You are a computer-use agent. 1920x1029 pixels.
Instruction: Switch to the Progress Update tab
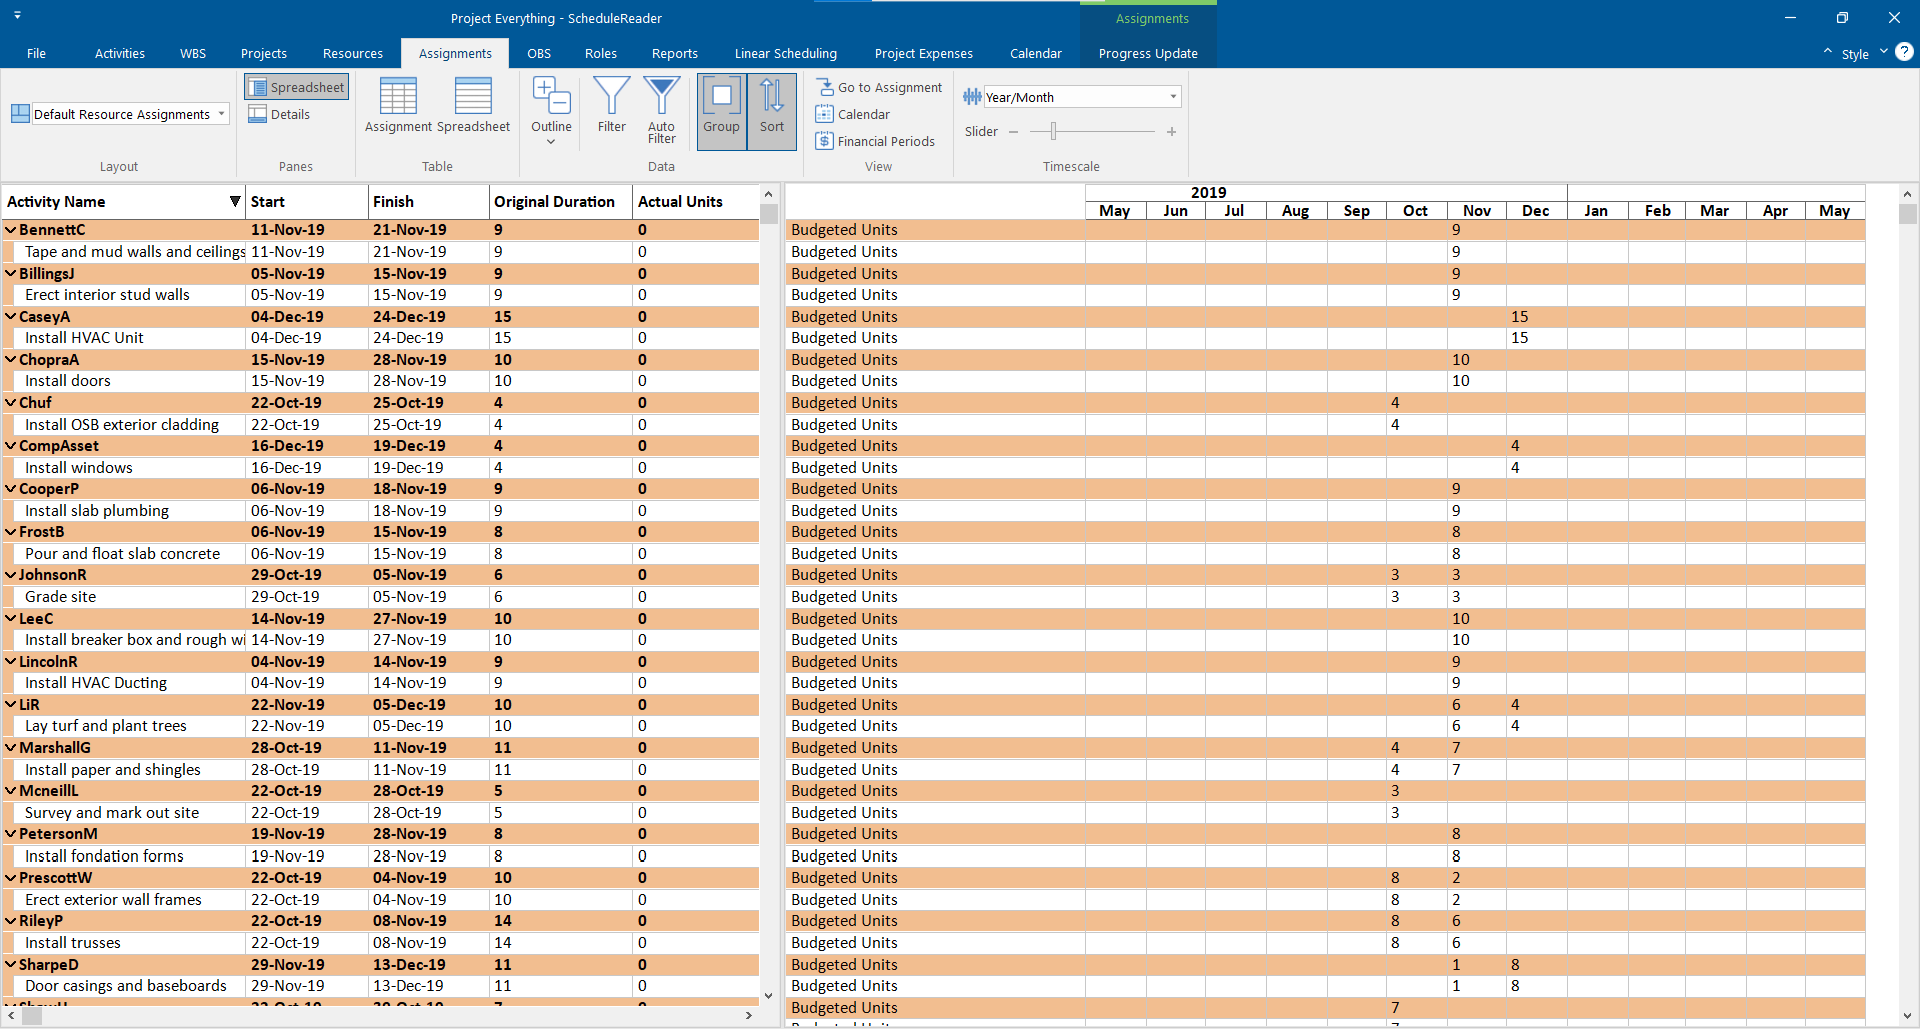coord(1148,53)
